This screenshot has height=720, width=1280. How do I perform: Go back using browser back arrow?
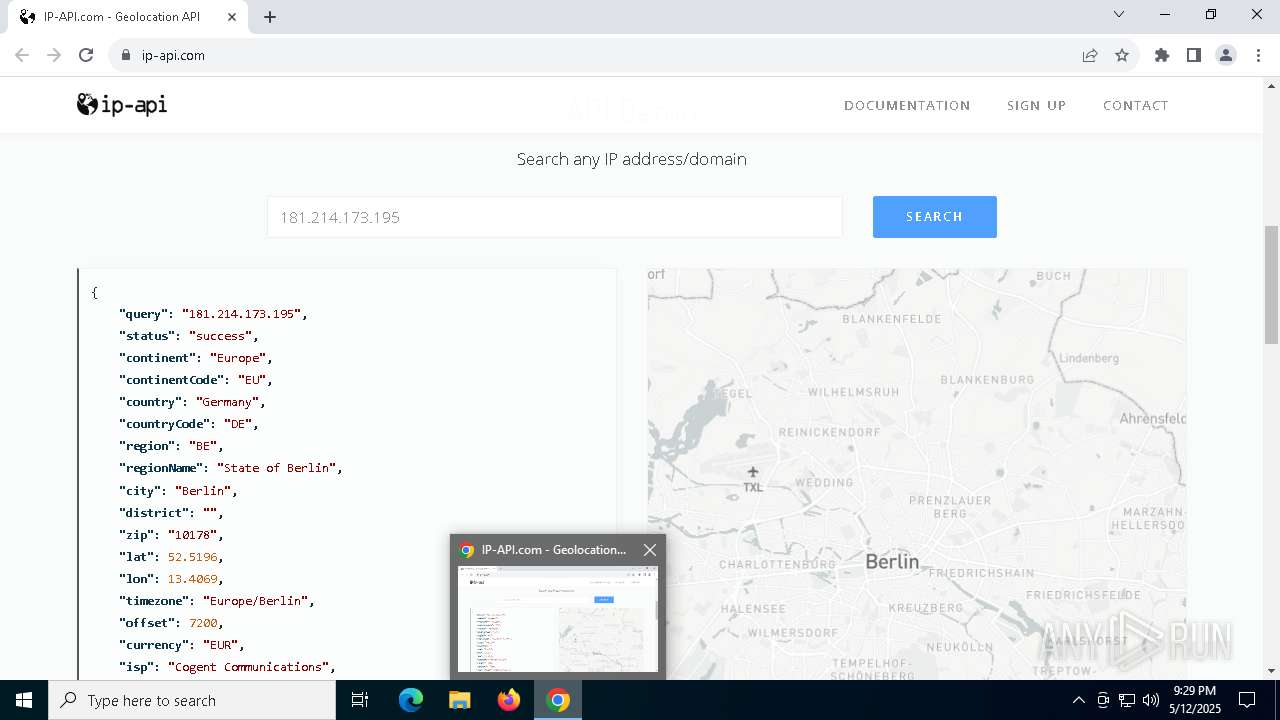pos(22,55)
